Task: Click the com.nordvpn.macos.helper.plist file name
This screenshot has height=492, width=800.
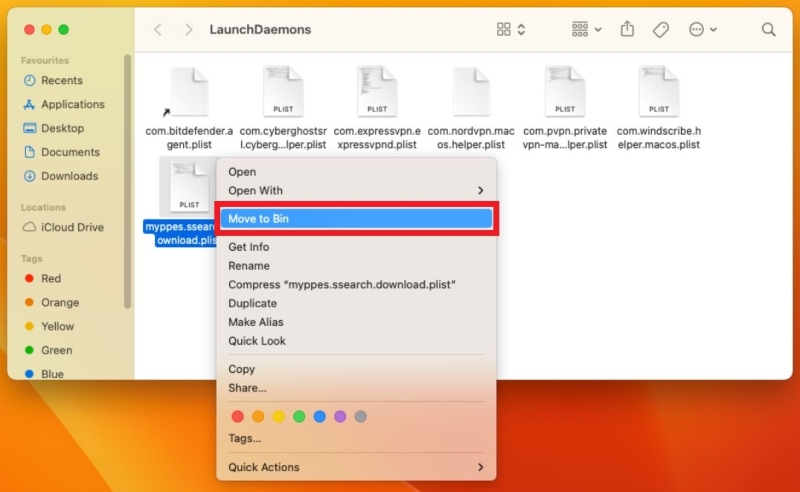Action: pyautogui.click(x=471, y=138)
